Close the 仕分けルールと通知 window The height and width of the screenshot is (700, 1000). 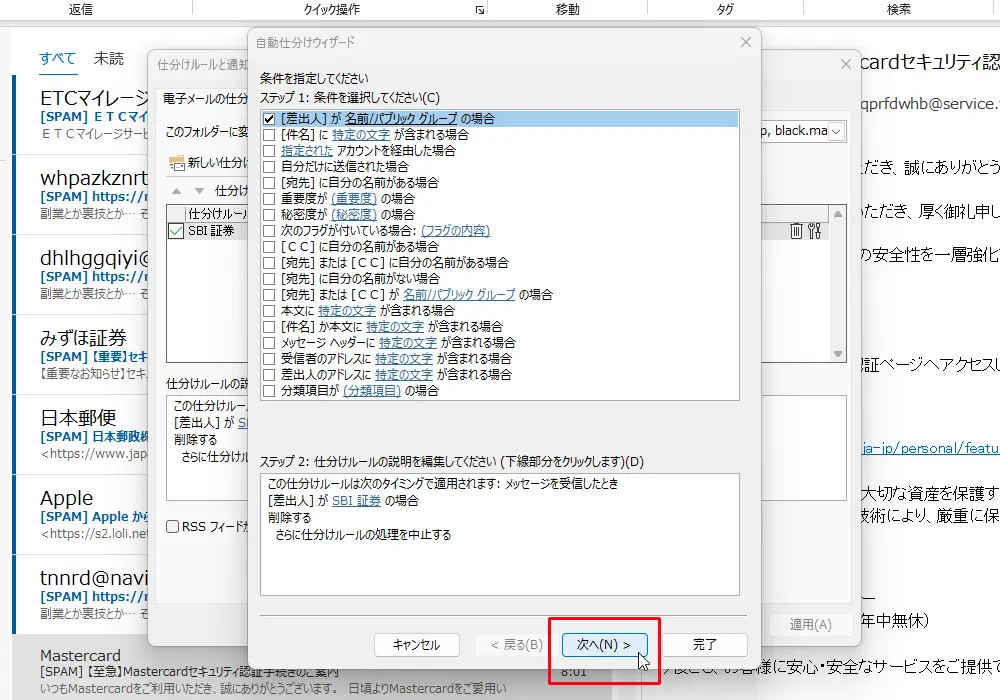point(846,64)
